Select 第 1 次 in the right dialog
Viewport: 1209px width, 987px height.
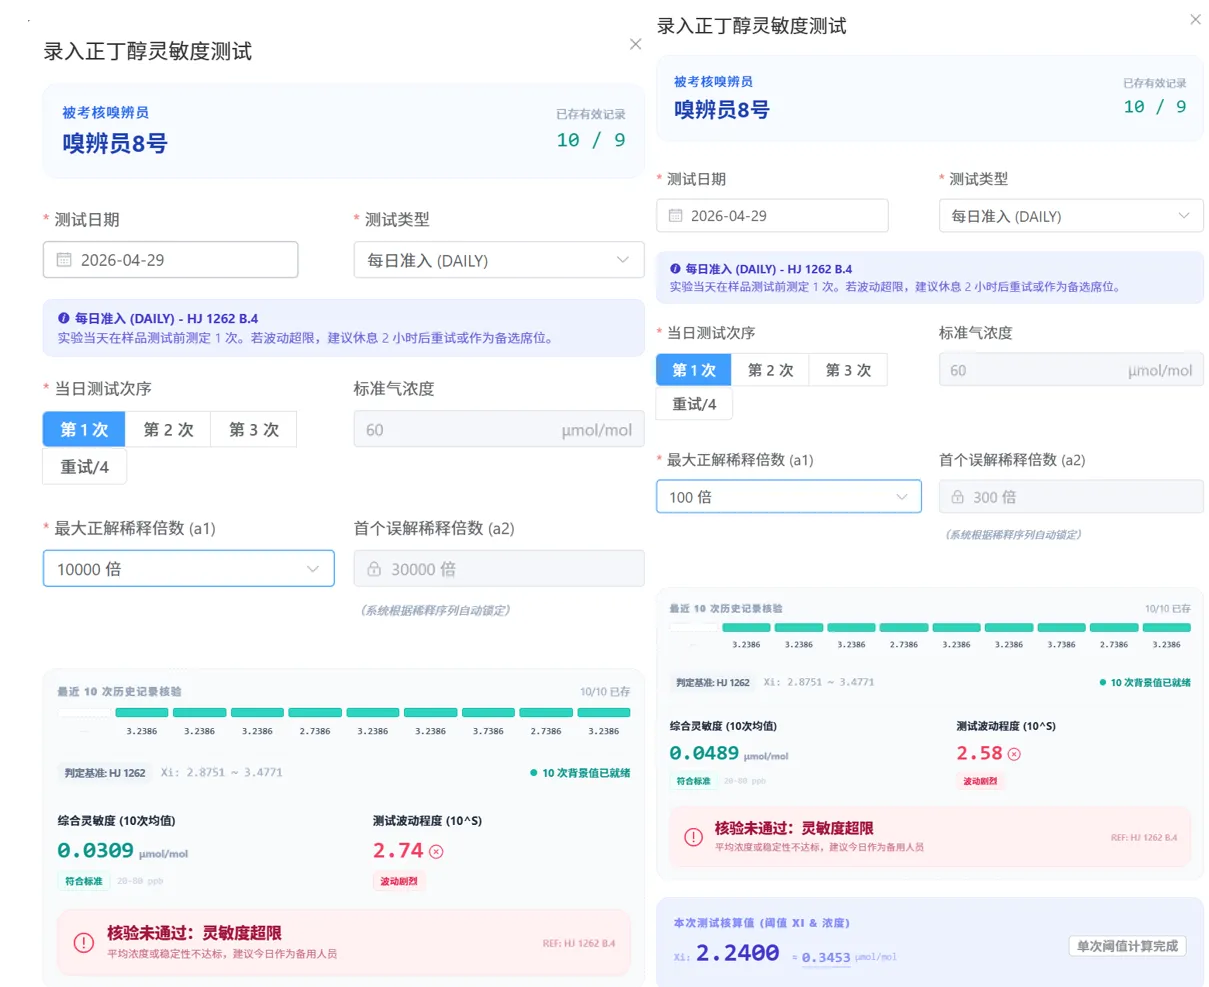point(694,370)
